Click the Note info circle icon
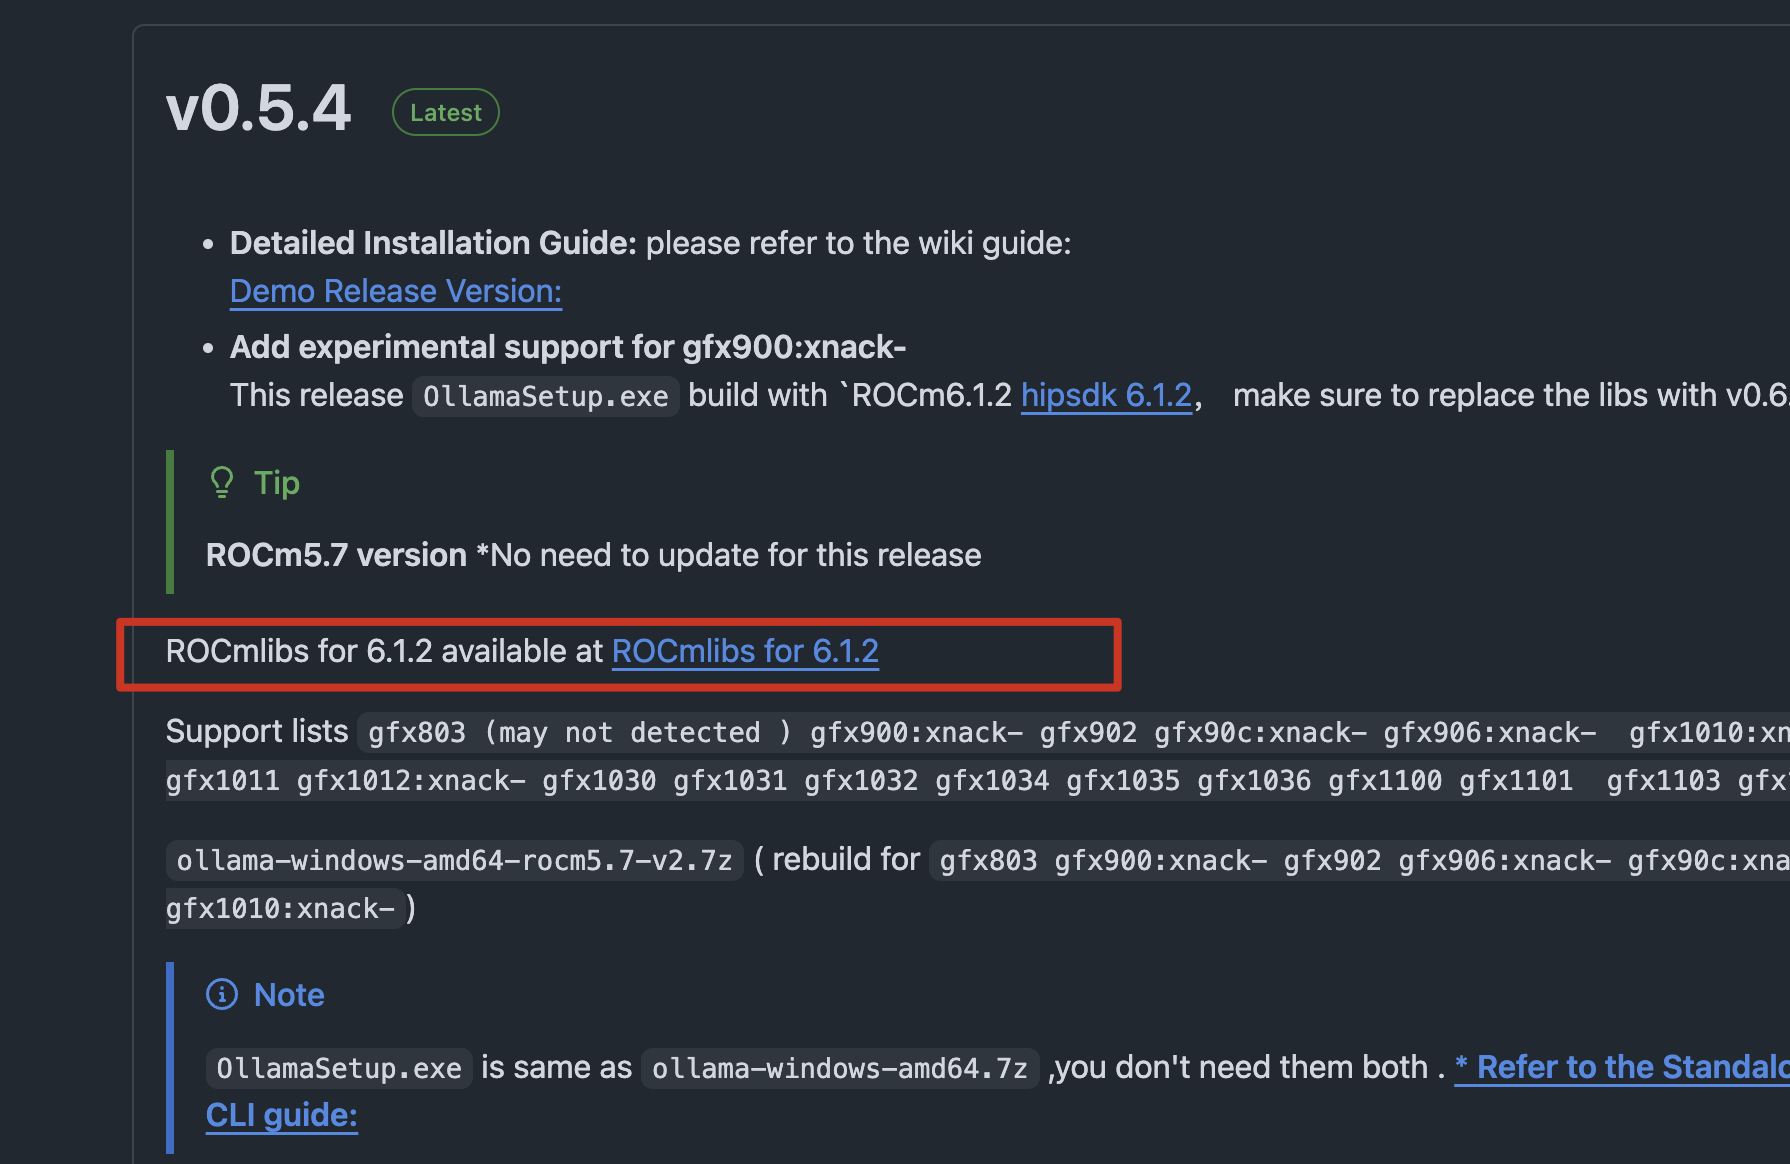Viewport: 1790px width, 1164px height. [222, 995]
